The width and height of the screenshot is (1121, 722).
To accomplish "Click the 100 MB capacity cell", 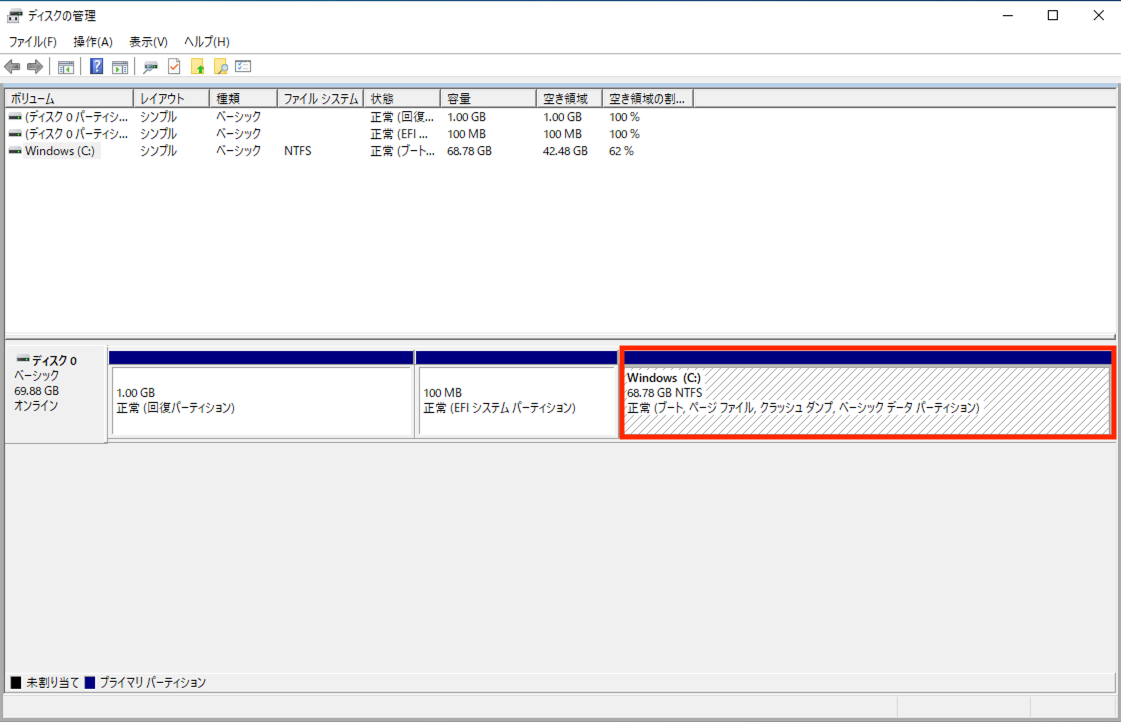I will click(466, 134).
